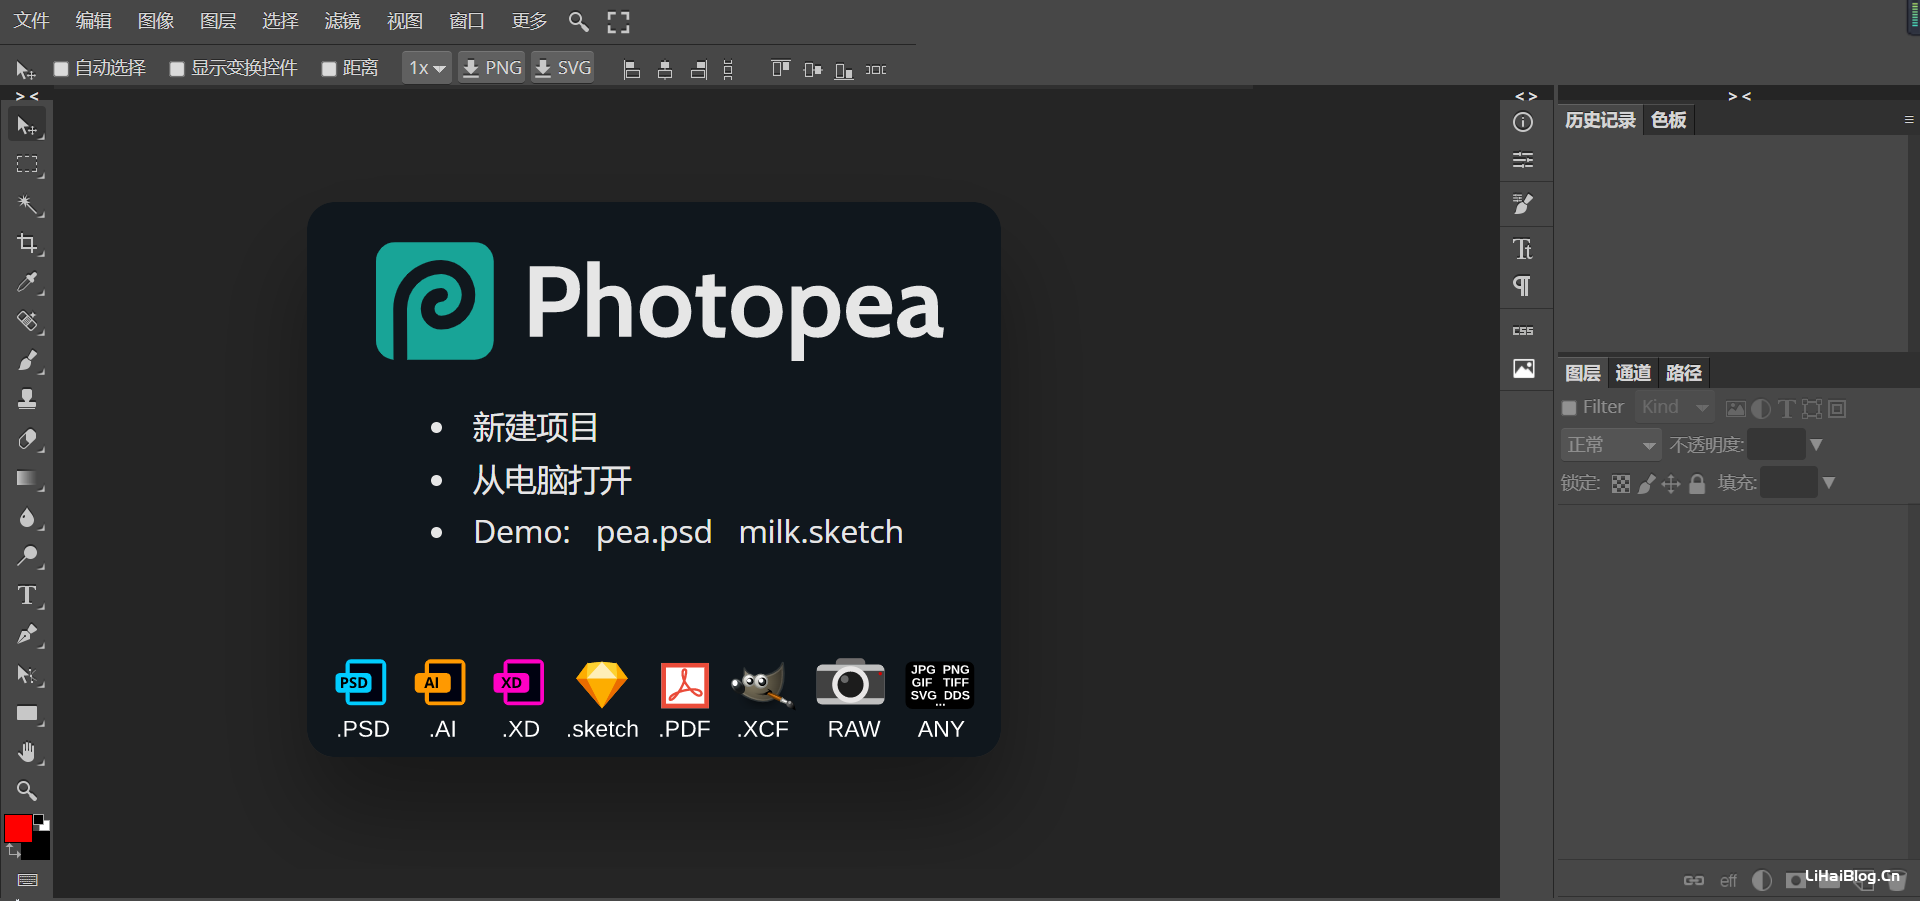
Task: Select the Dodge tool
Action: click(x=27, y=557)
